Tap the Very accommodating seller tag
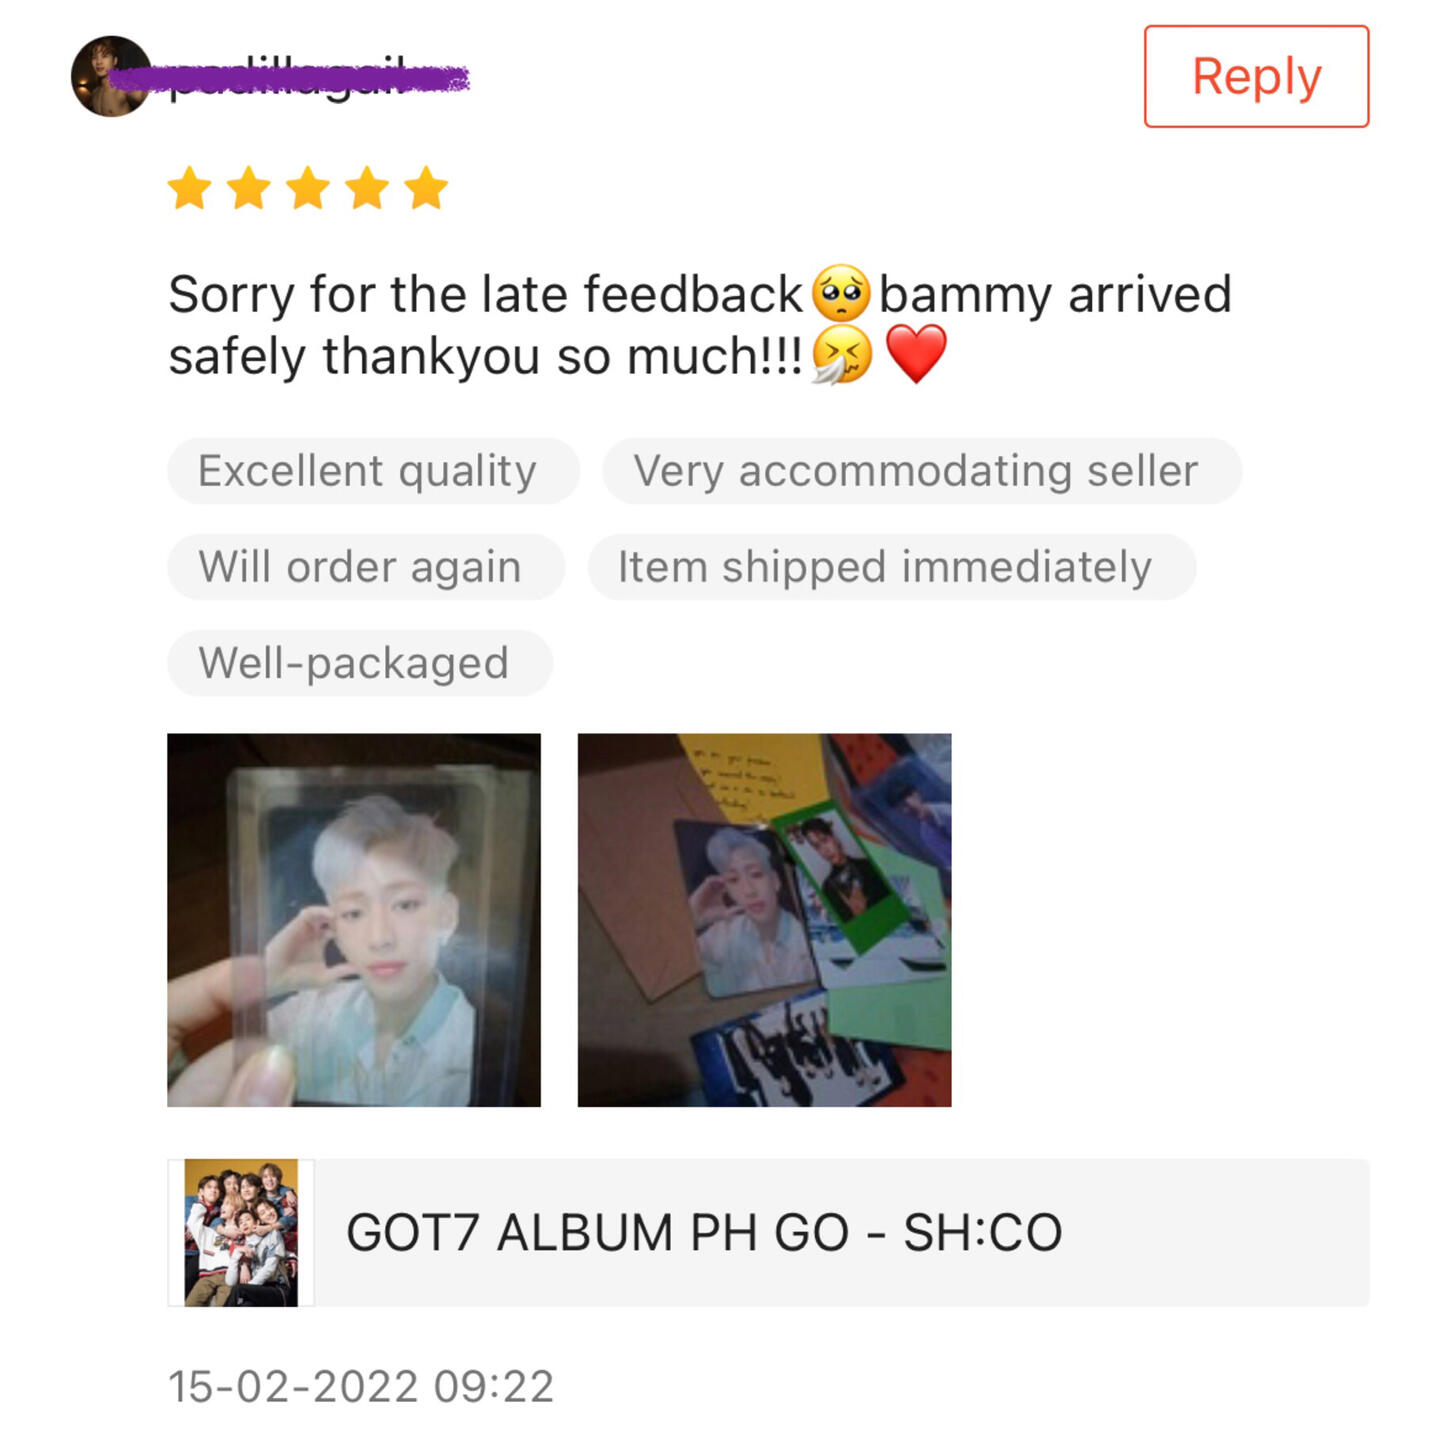 (x=922, y=471)
